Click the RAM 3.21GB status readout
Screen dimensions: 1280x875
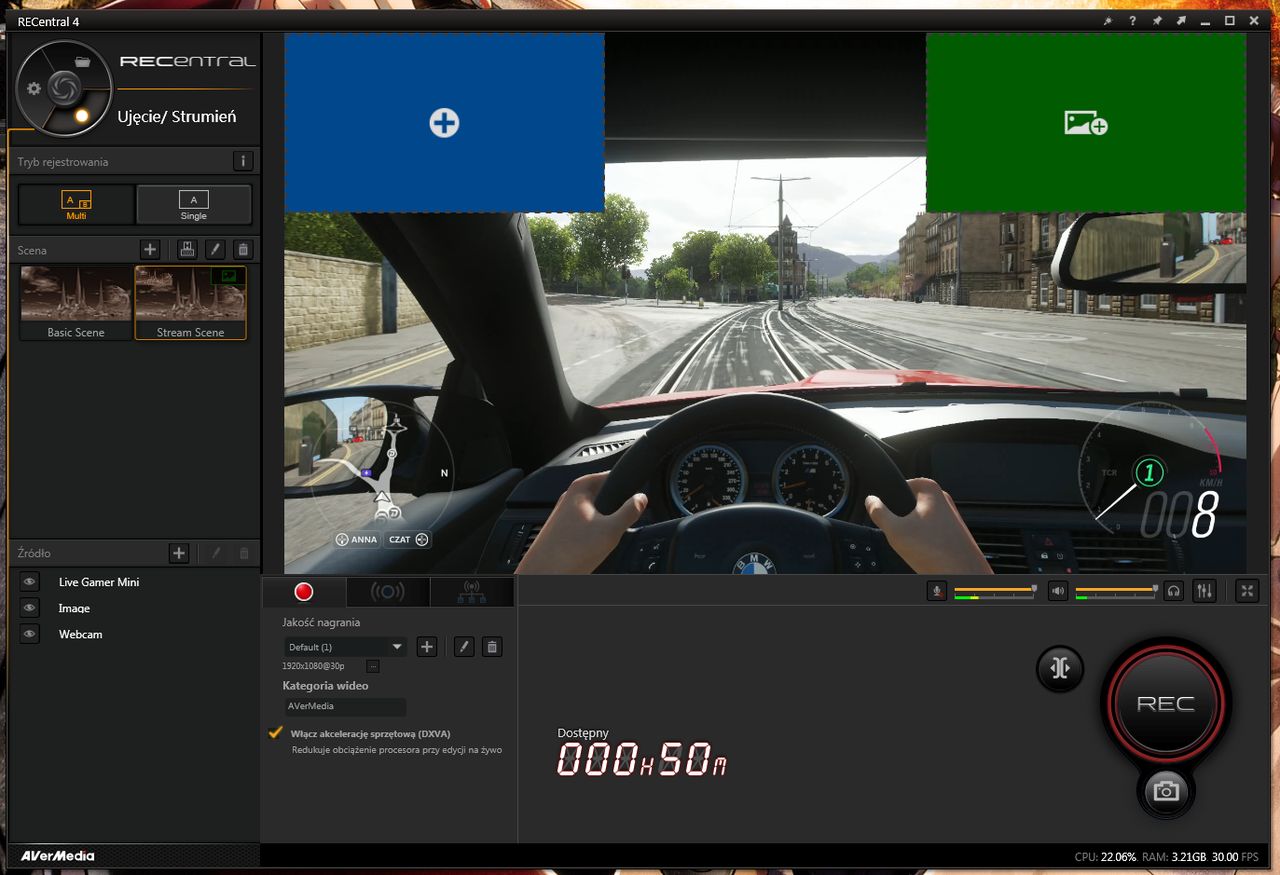pos(1173,857)
